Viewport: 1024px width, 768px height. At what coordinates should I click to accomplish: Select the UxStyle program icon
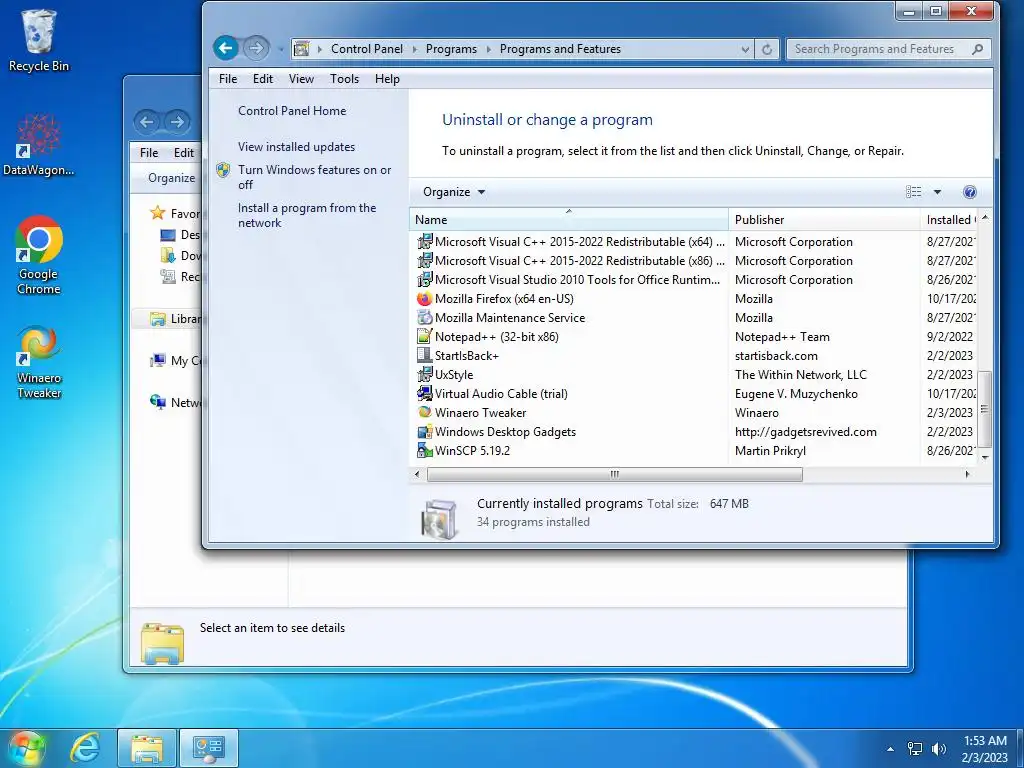click(424, 375)
